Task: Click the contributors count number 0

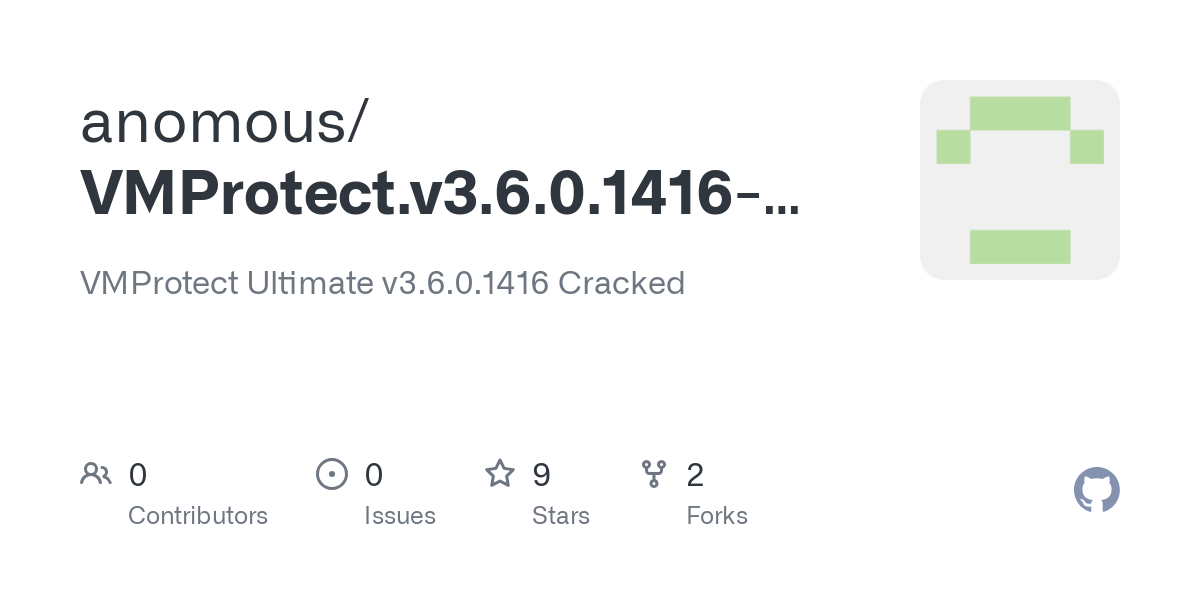Action: (x=138, y=475)
